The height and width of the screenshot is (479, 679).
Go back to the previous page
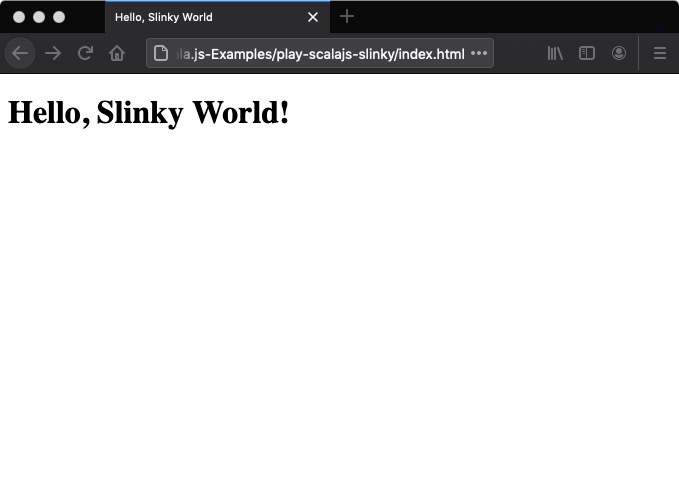coord(20,53)
